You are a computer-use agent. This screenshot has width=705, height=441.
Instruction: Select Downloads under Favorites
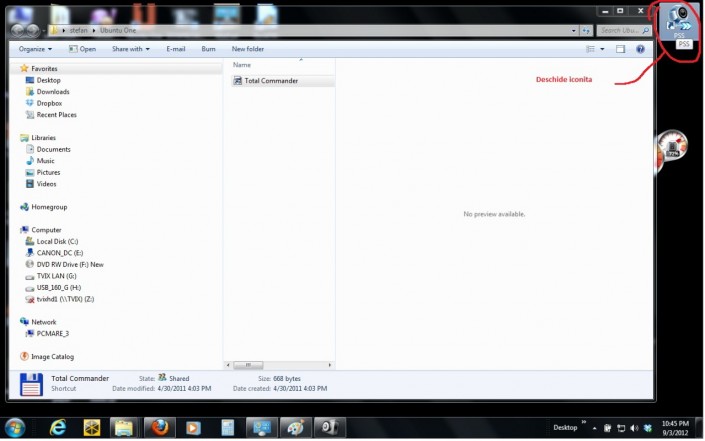tap(53, 91)
